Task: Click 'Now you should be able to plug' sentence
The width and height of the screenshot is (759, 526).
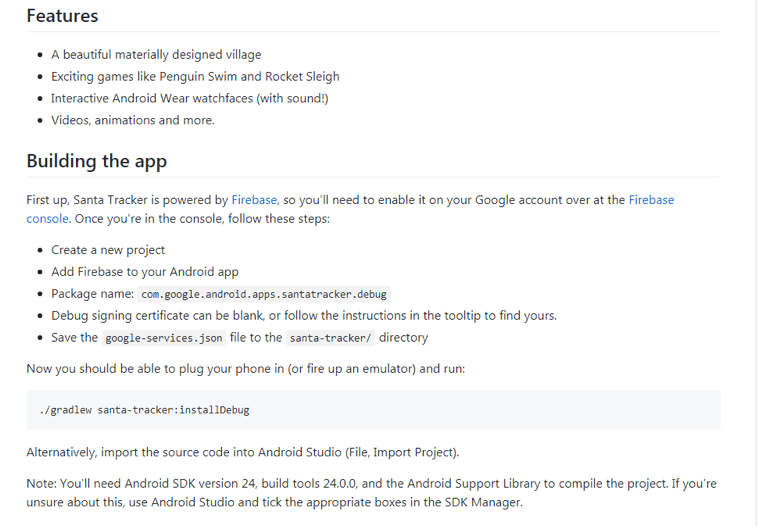Action: coord(245,369)
